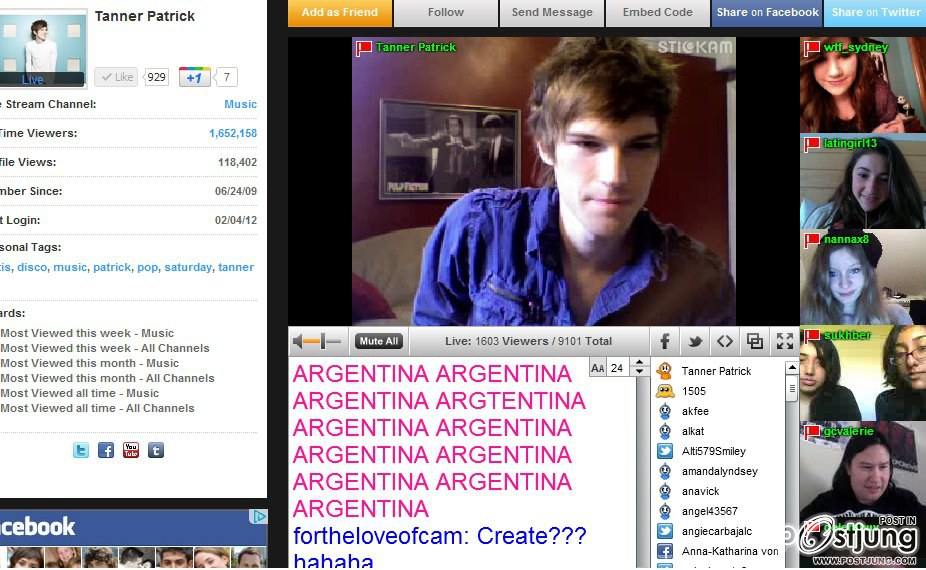Increase chat font size with up arrow

pyautogui.click(x=639, y=363)
